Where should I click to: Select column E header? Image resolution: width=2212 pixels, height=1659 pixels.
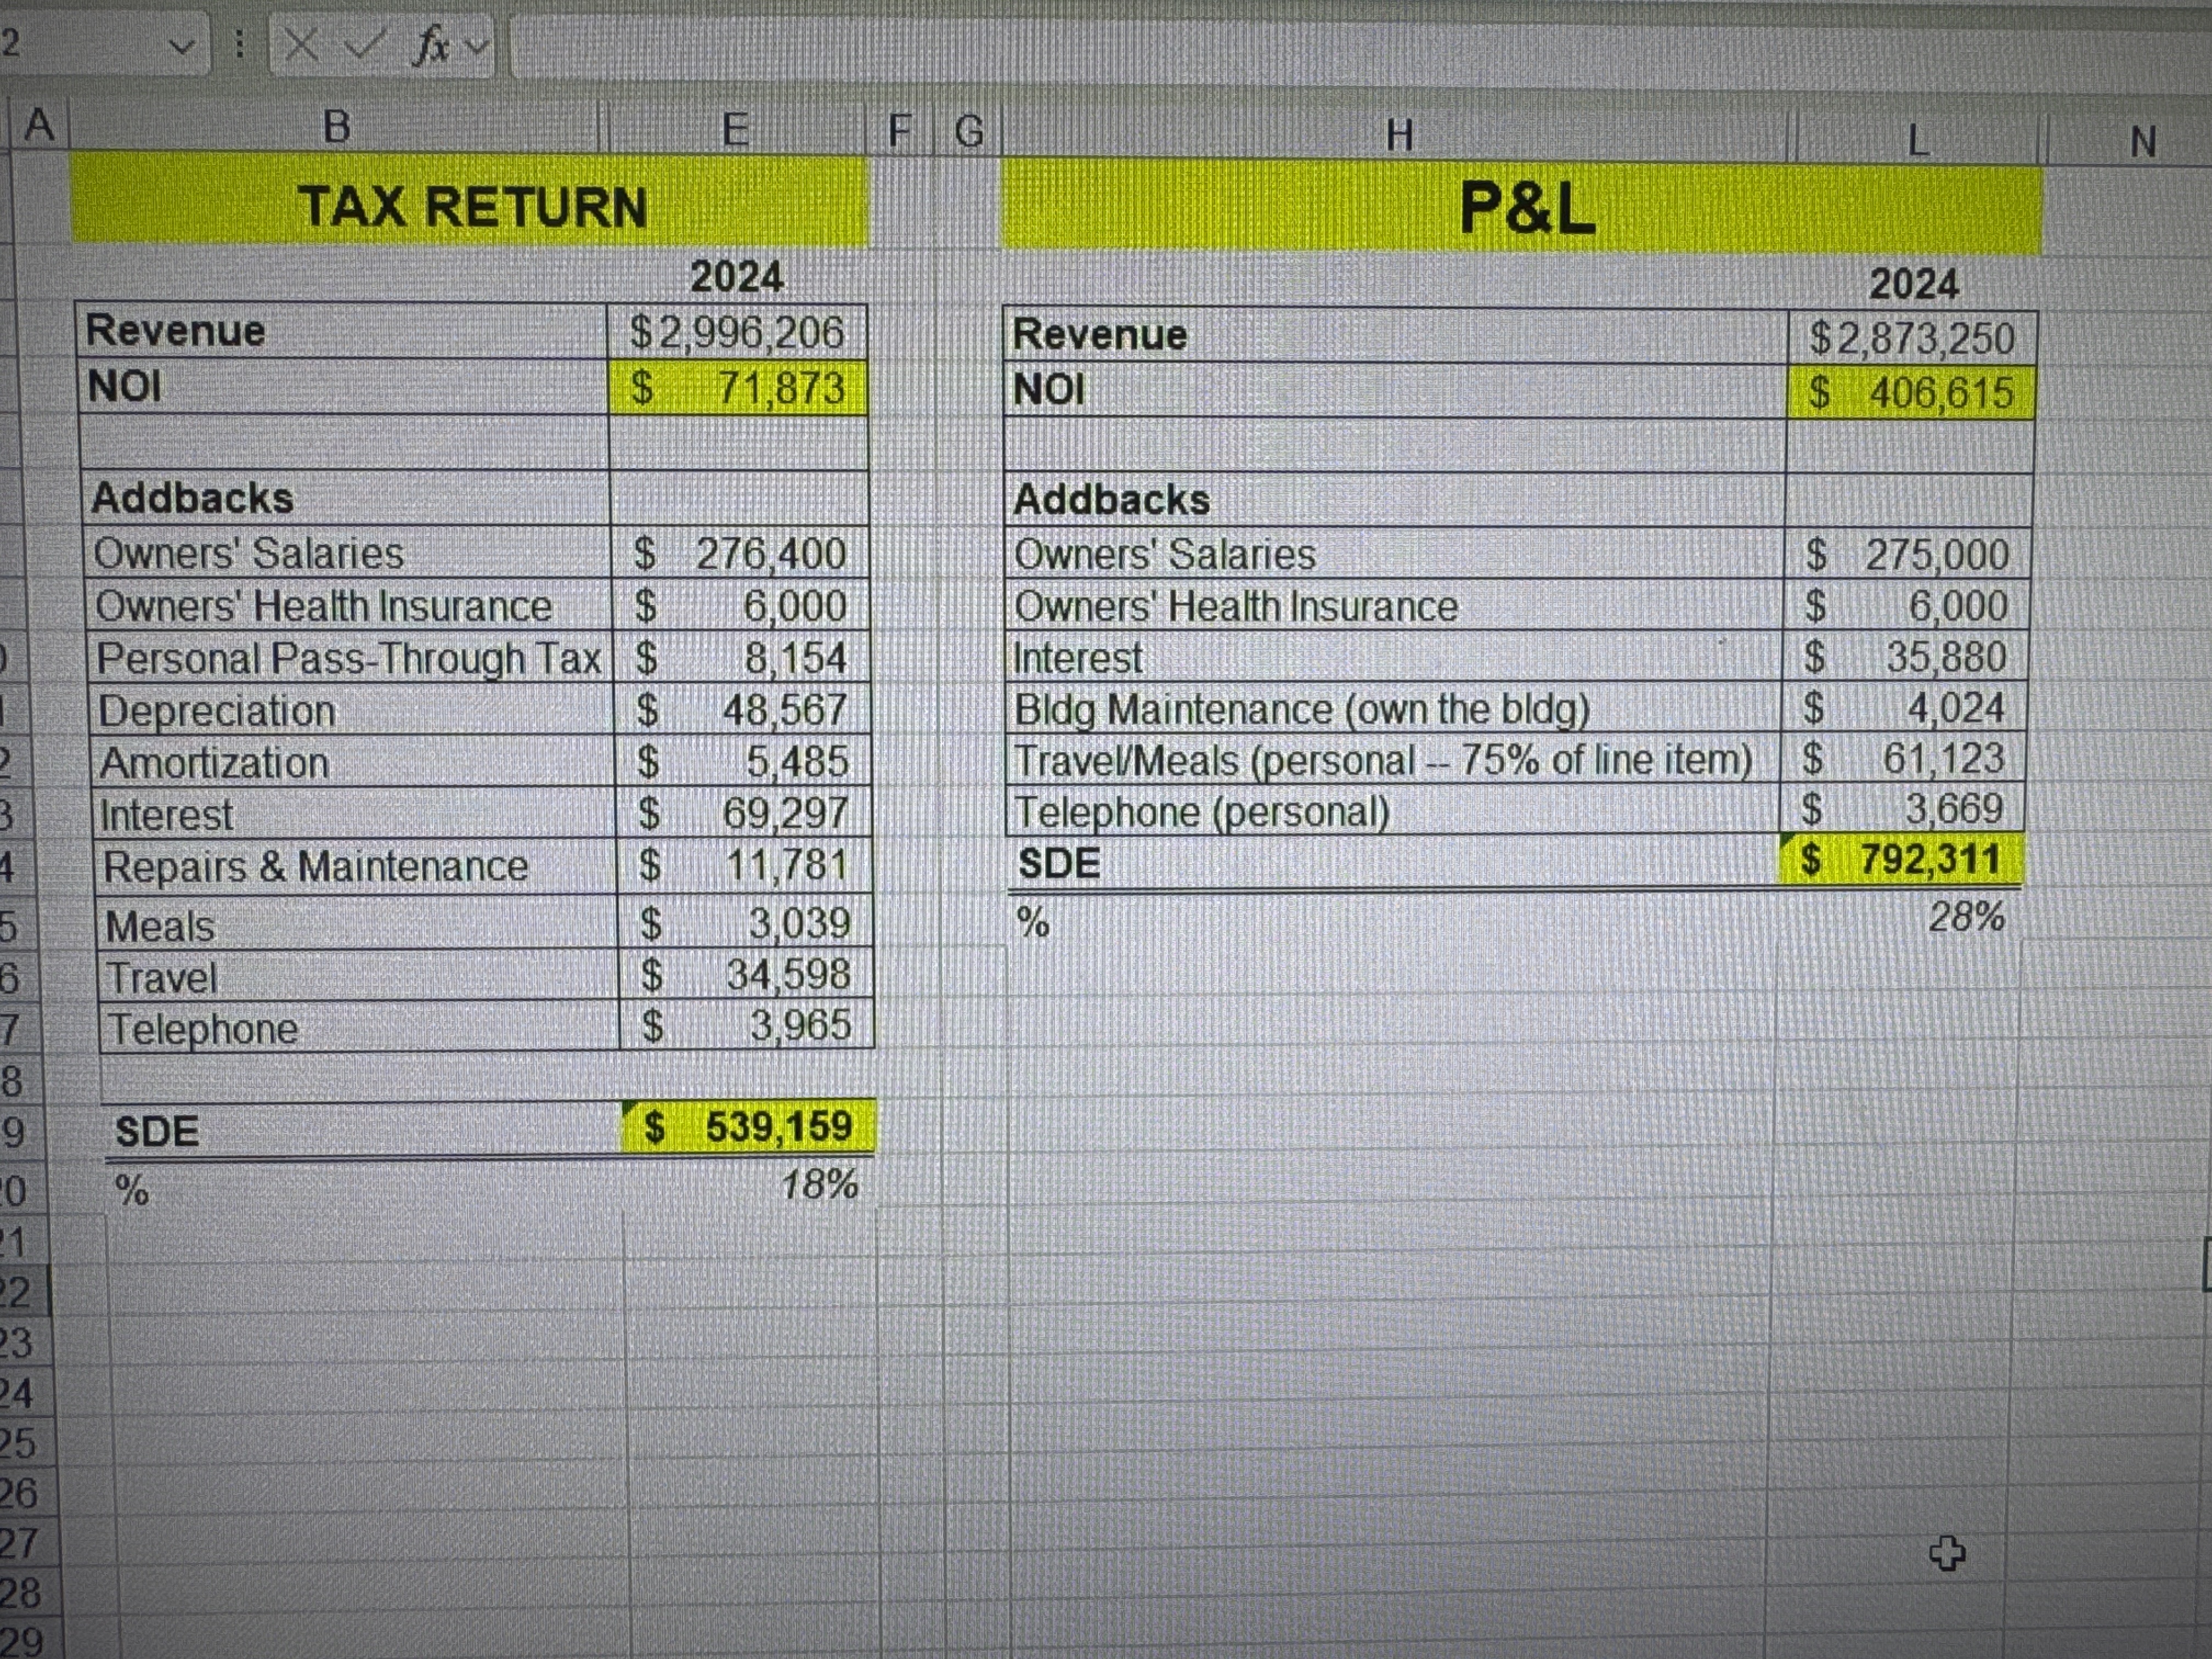click(735, 129)
